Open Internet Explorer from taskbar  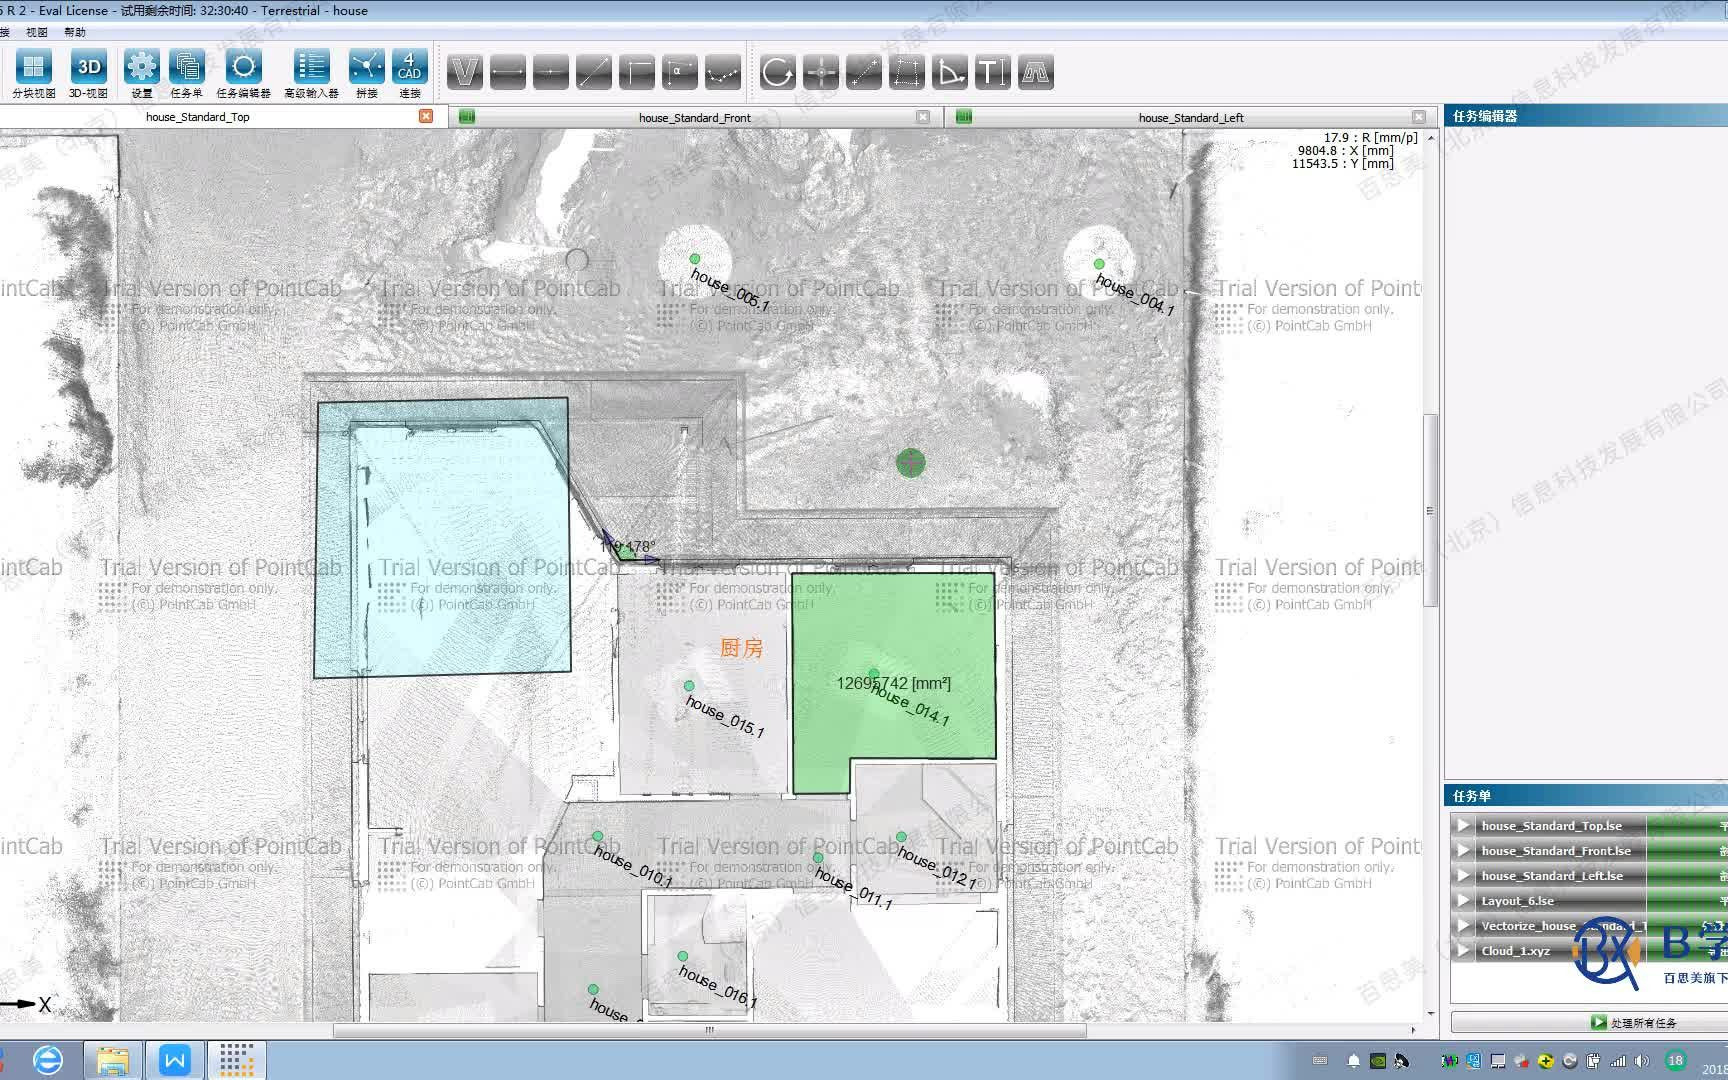[x=47, y=1060]
